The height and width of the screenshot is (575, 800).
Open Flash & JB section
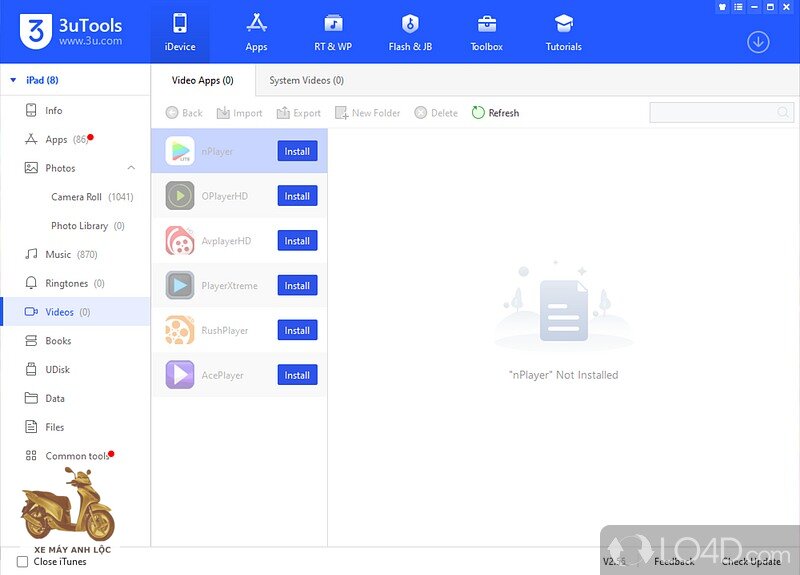410,32
